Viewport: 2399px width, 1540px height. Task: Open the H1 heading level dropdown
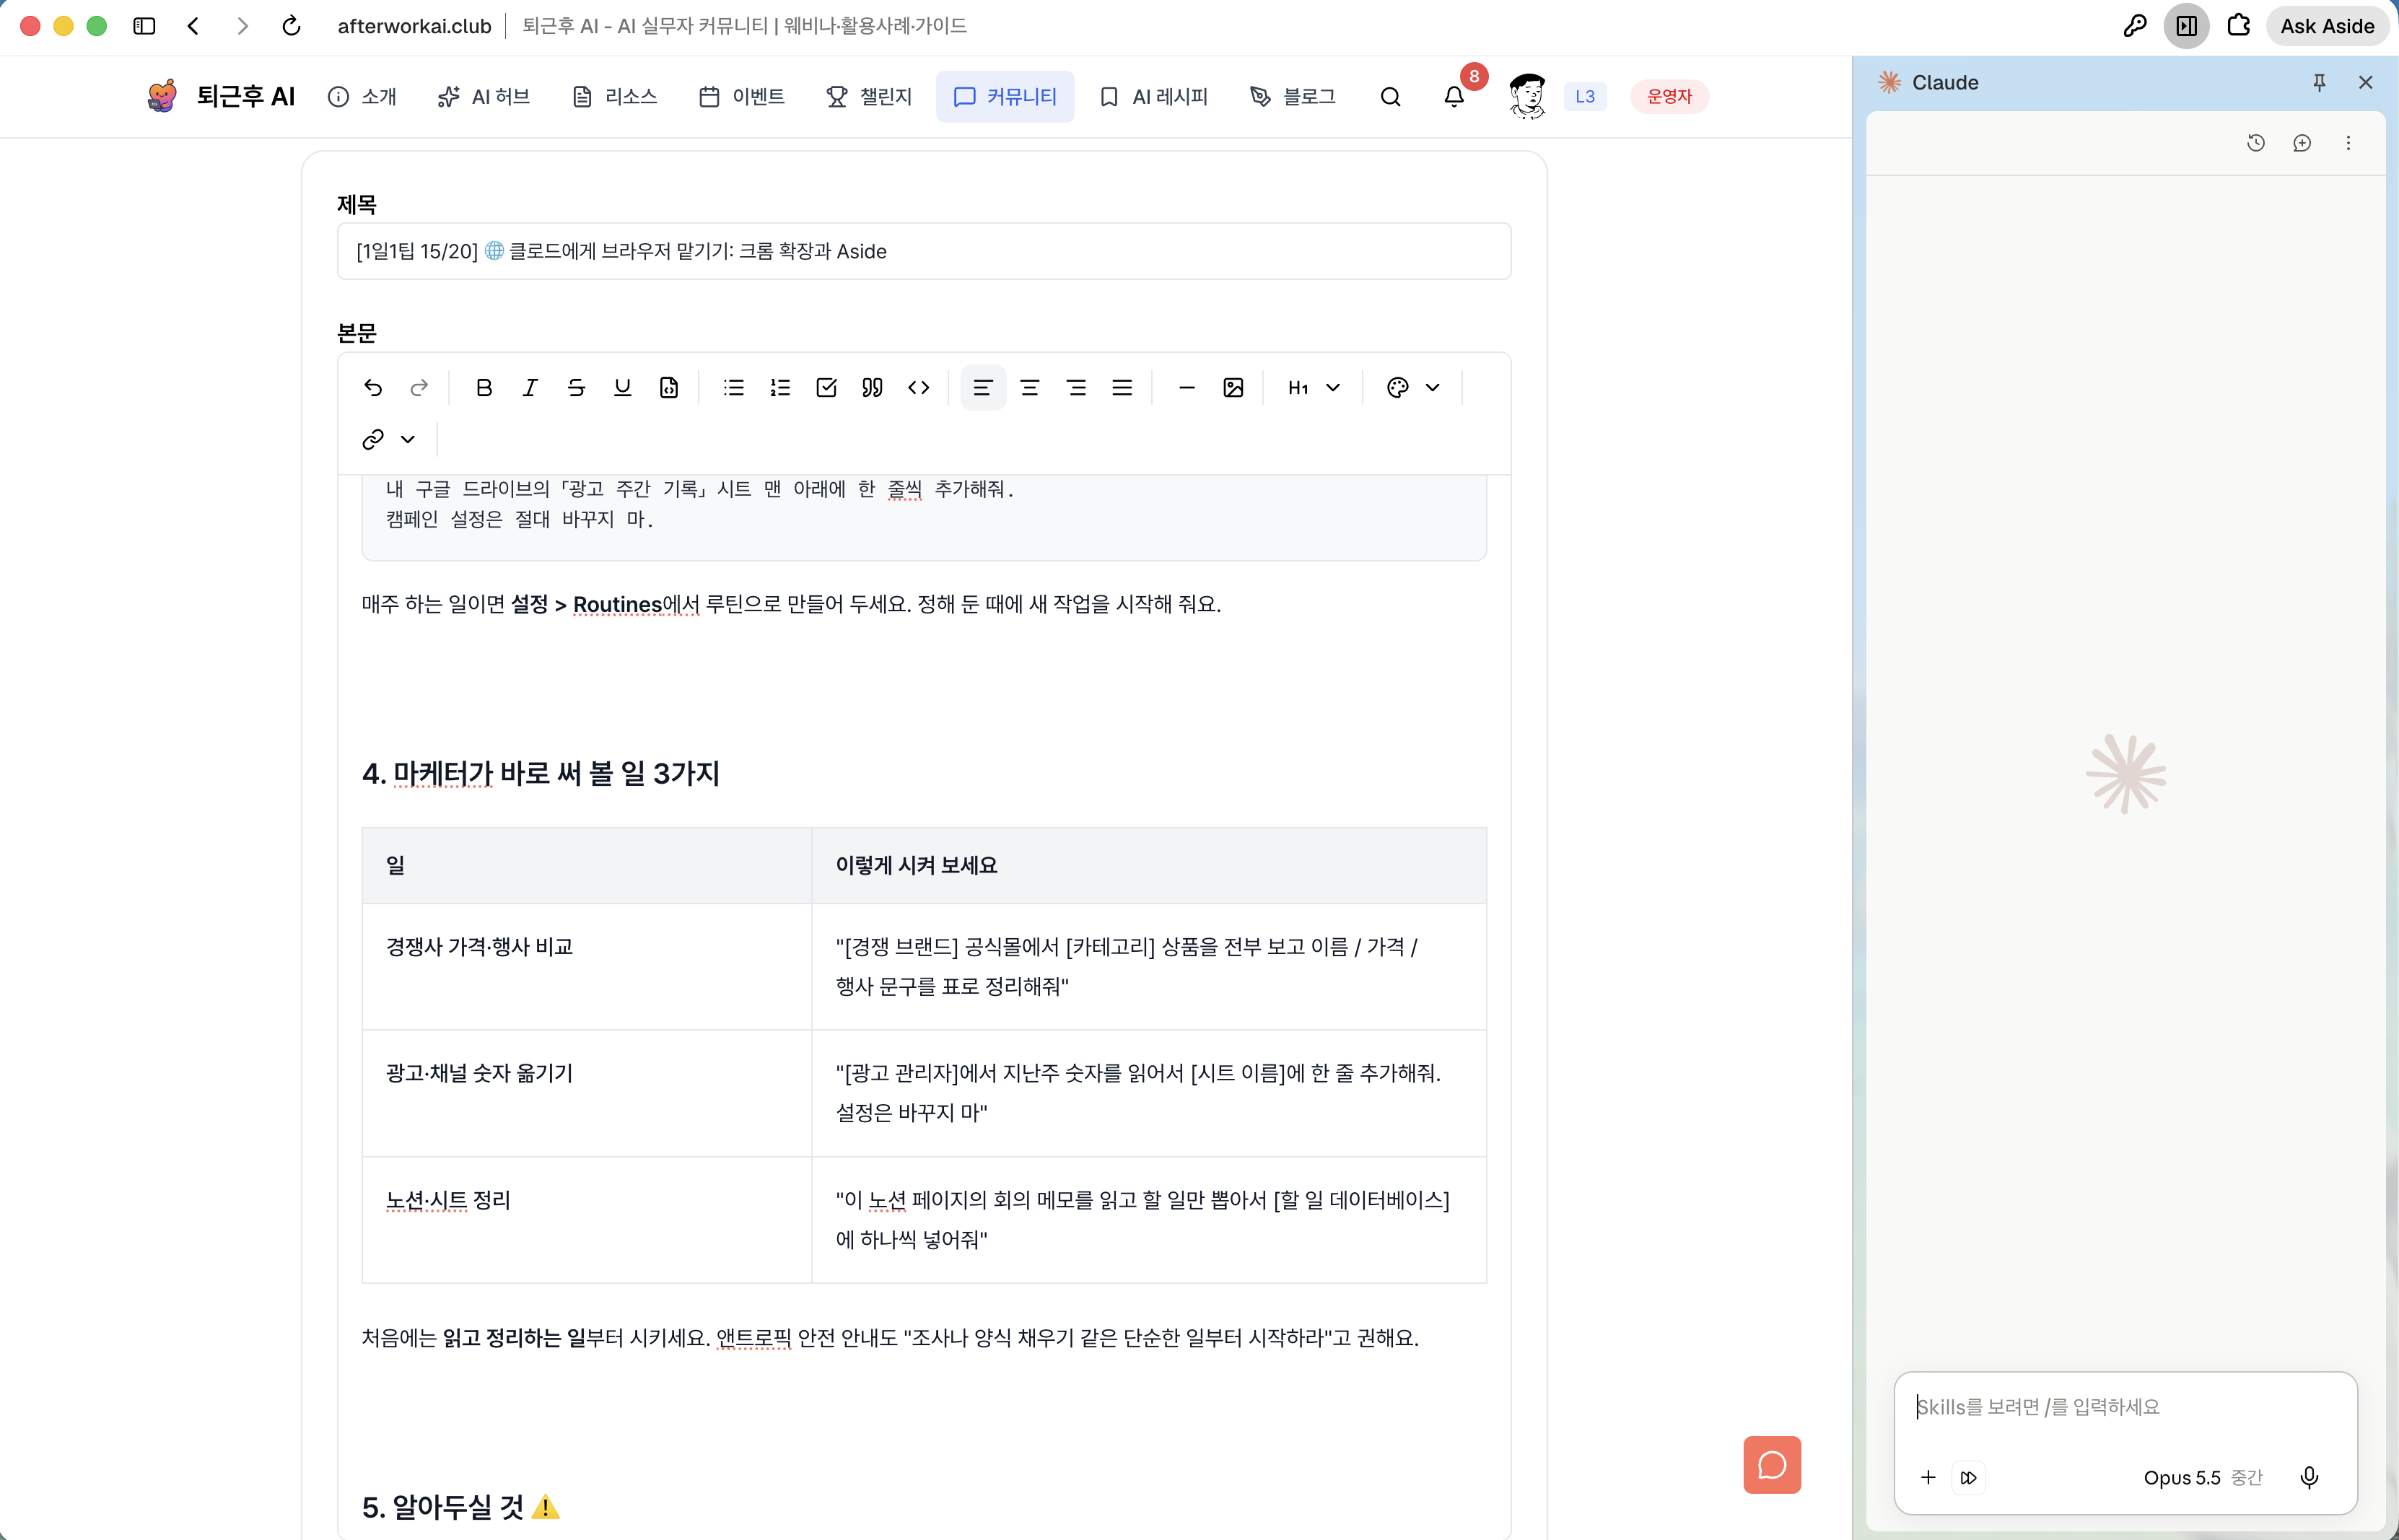point(1314,388)
